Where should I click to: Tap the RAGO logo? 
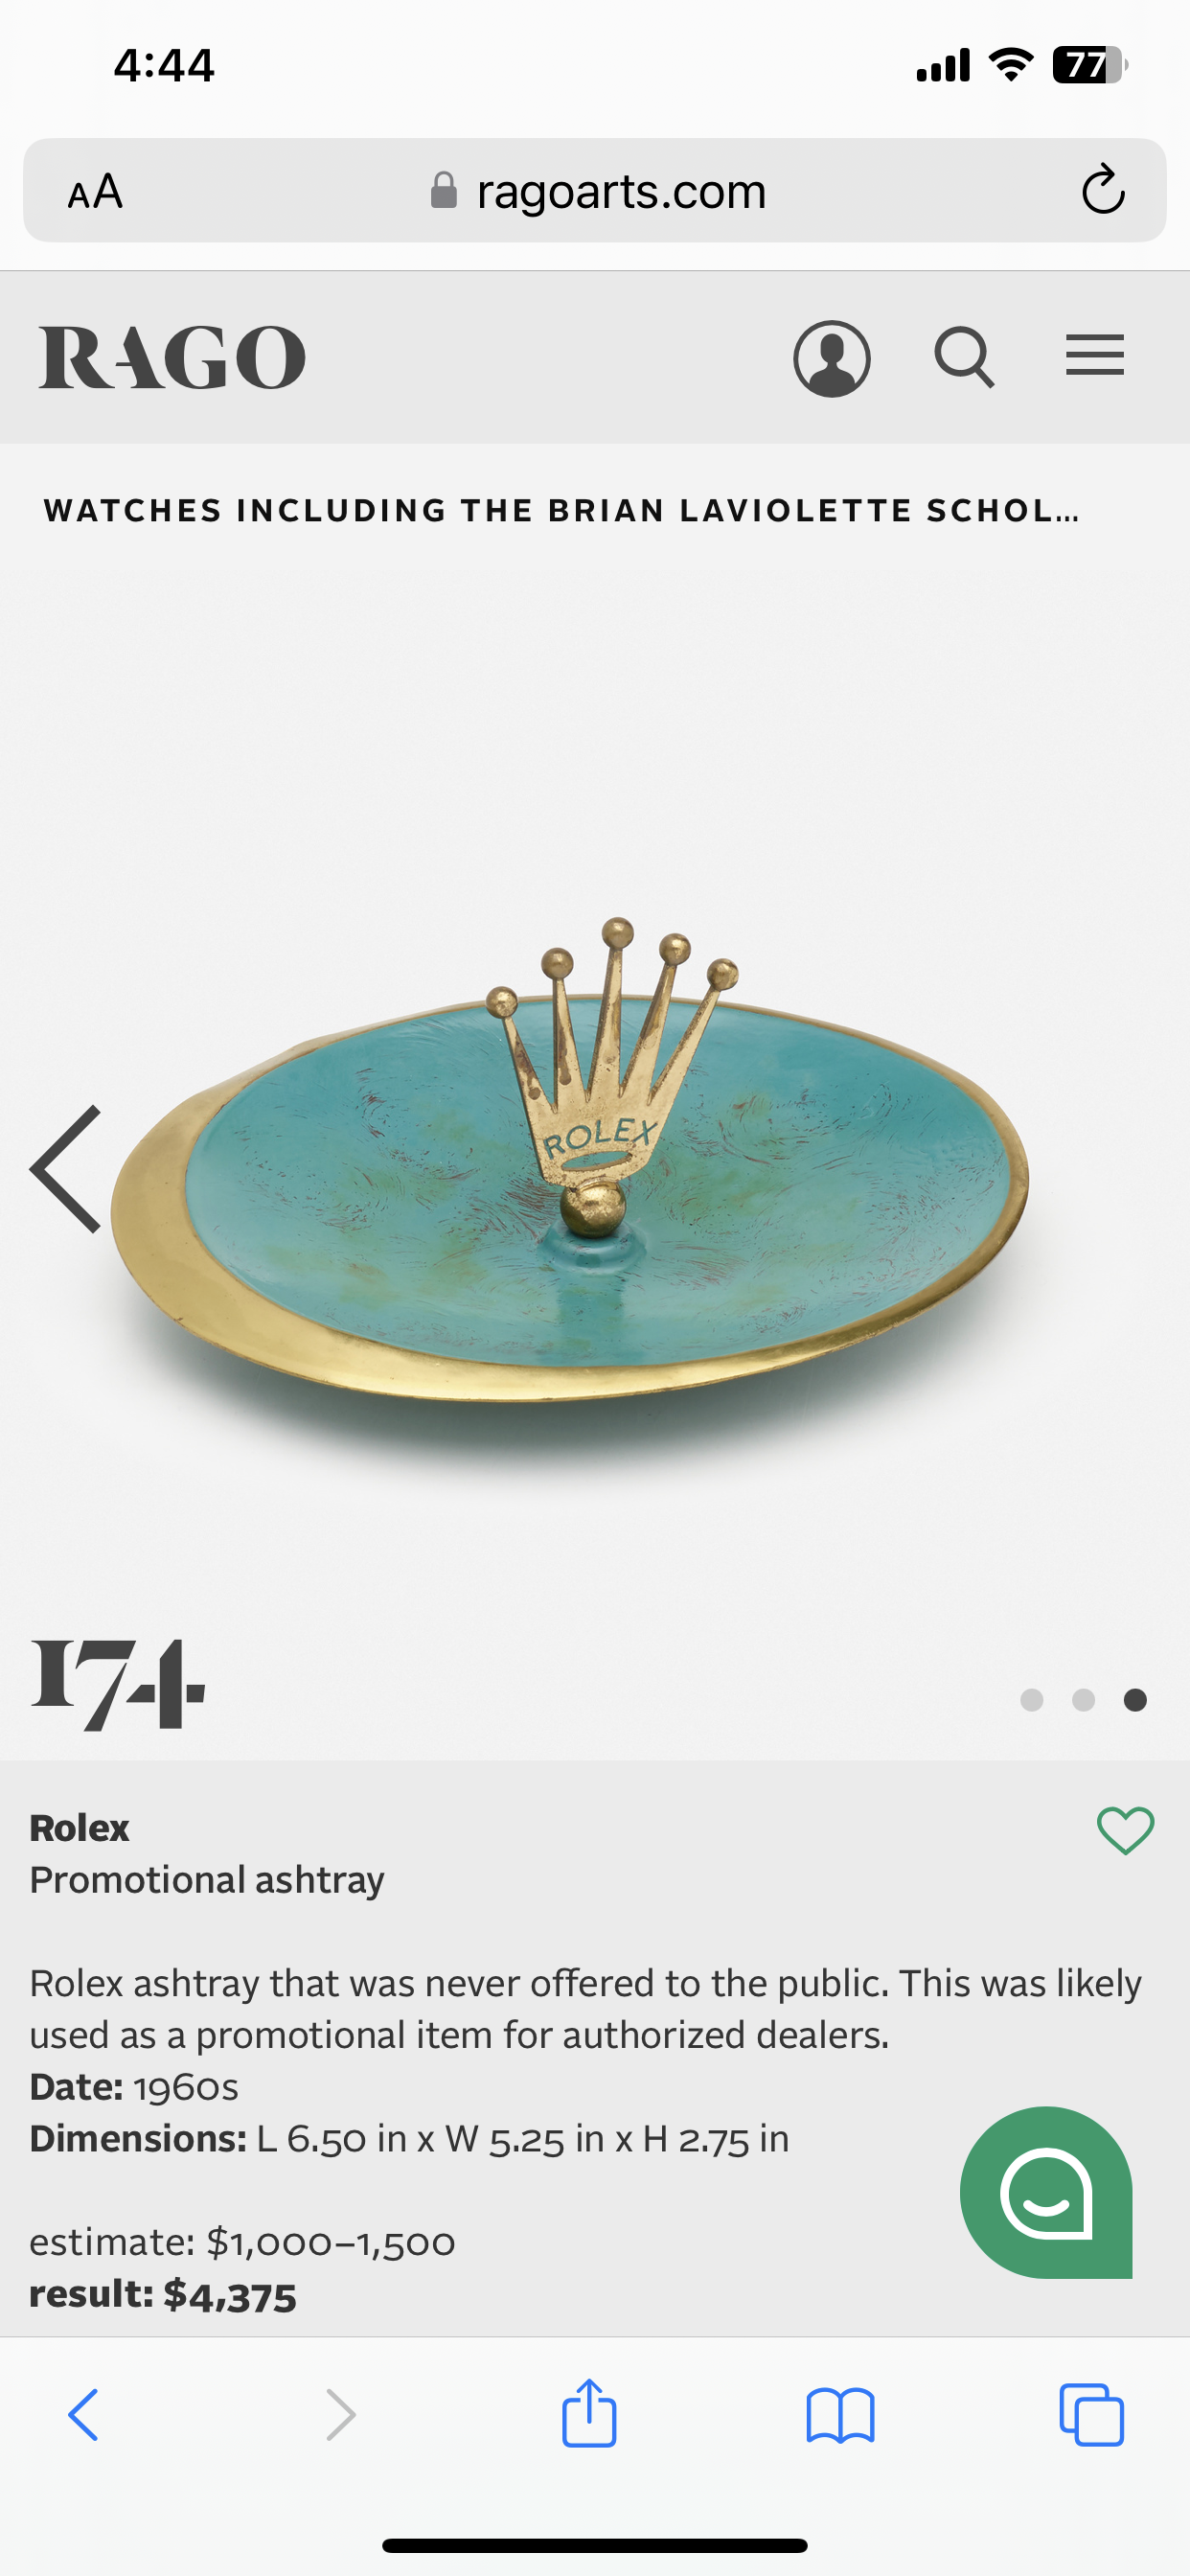[x=172, y=357]
